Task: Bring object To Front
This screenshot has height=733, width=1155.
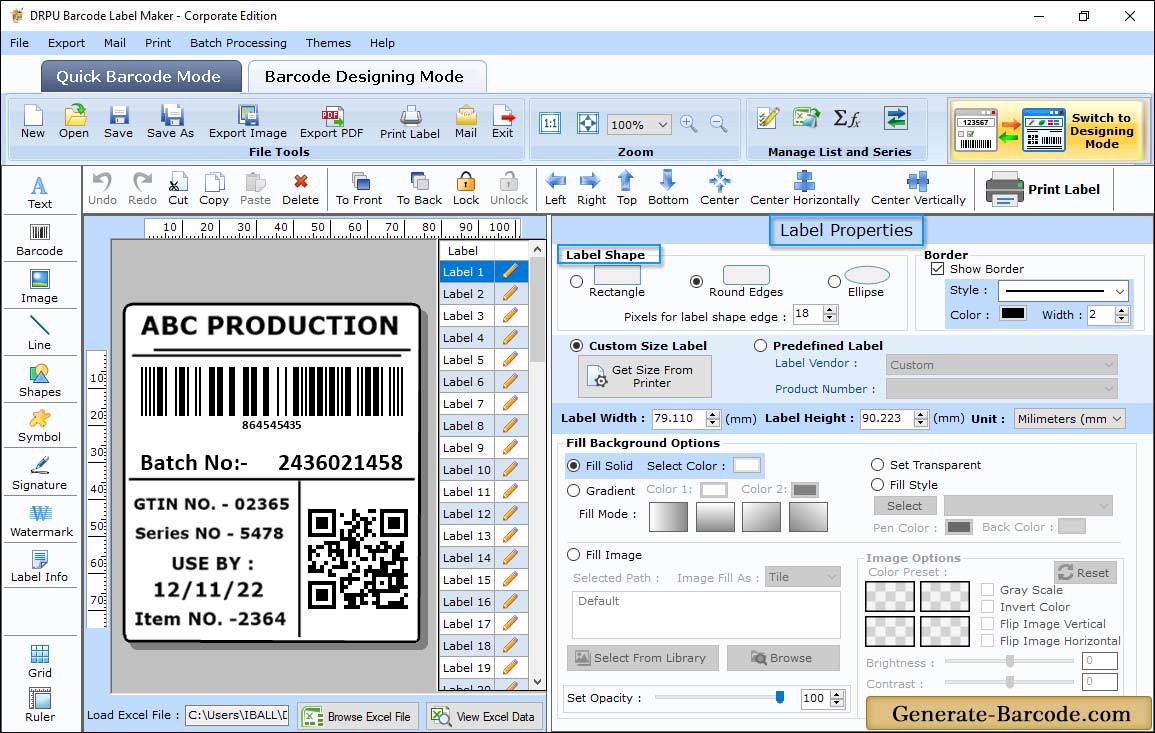Action: (x=359, y=189)
